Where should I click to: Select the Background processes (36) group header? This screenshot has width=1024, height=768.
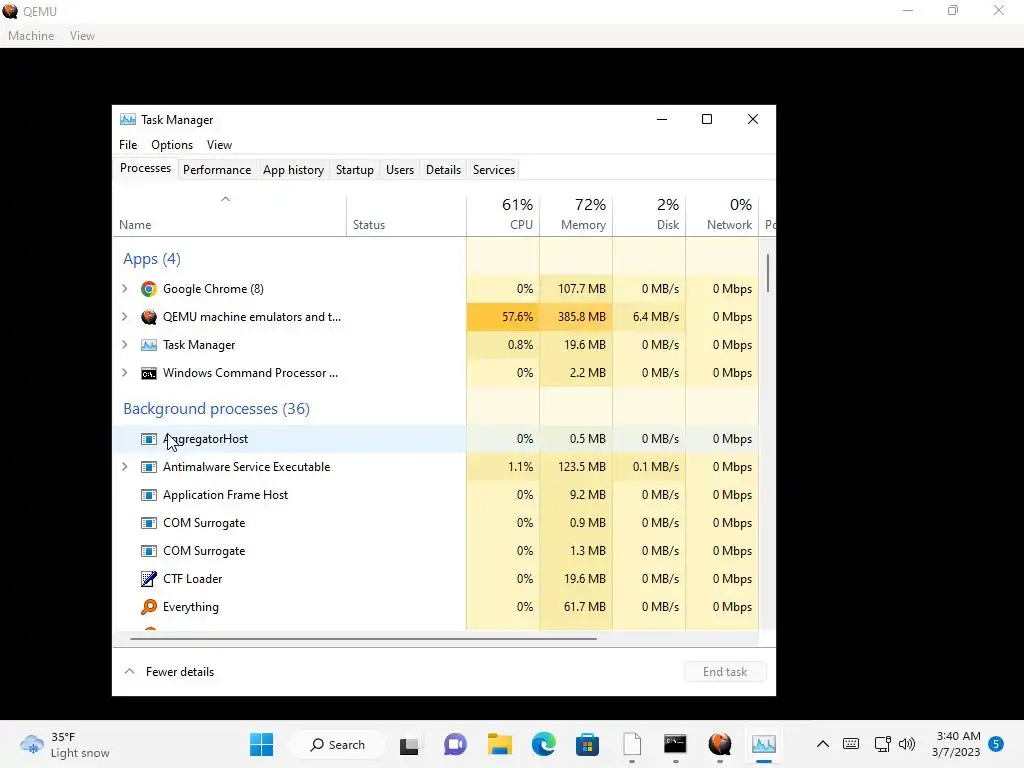[x=216, y=409]
